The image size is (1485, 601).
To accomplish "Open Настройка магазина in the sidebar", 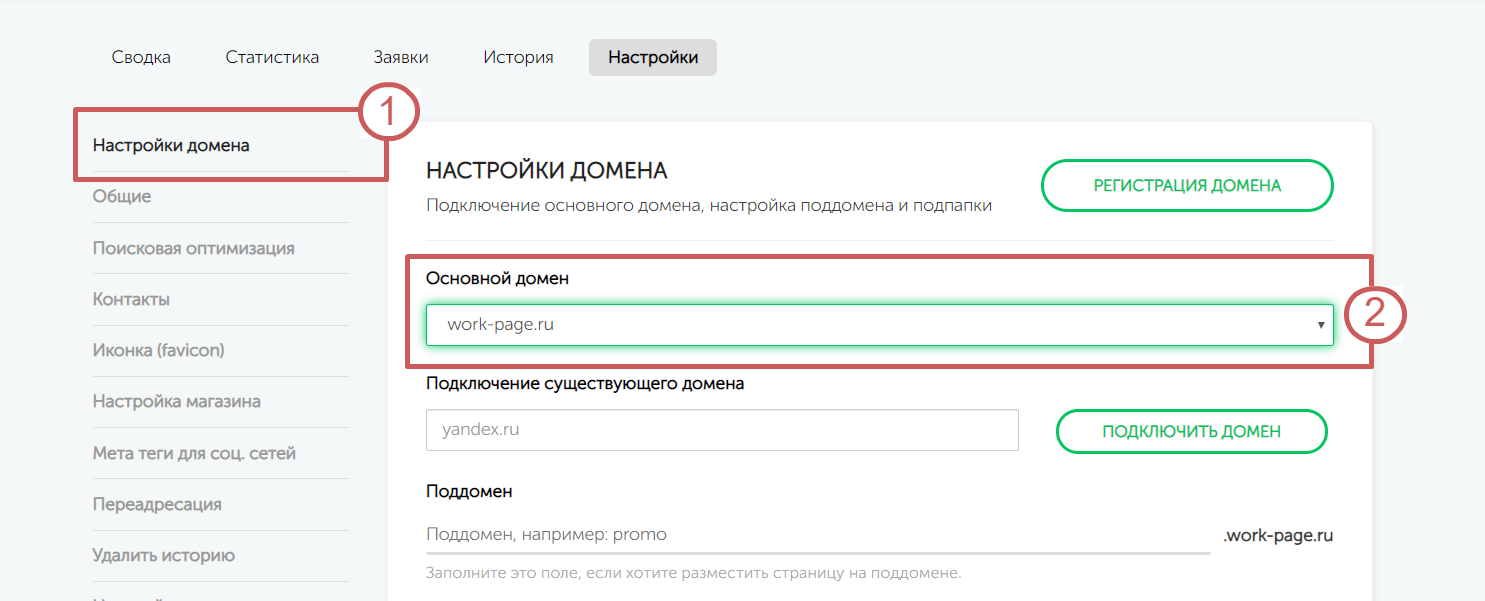I will [176, 401].
